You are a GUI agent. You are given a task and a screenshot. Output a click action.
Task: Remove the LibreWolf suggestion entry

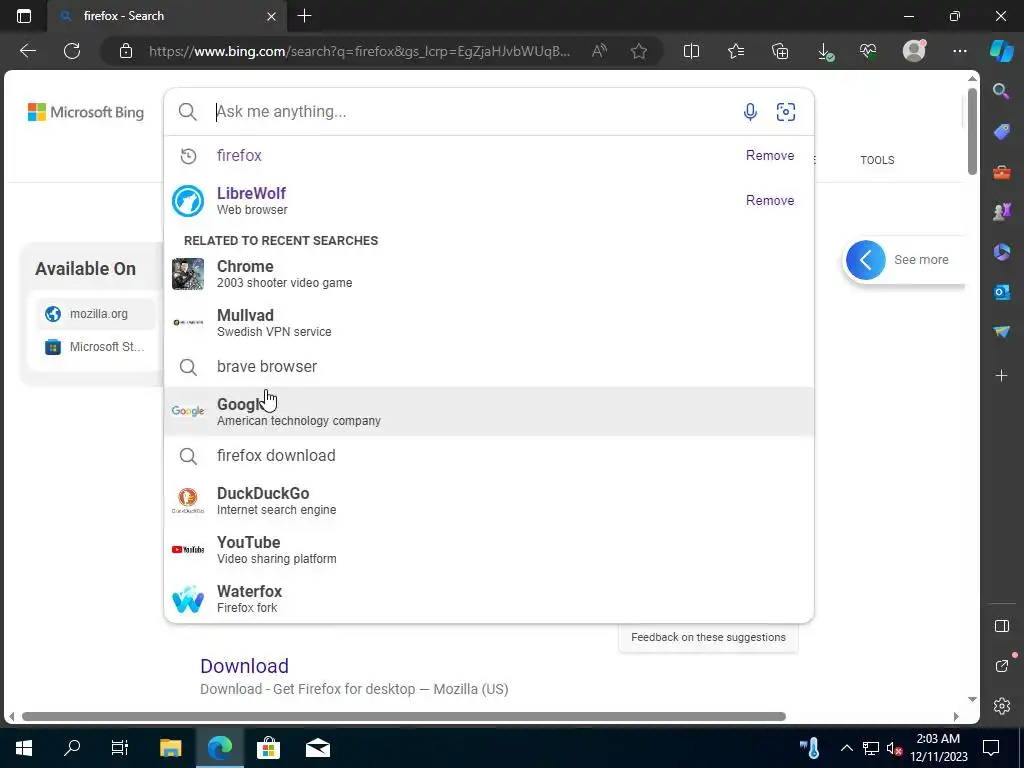[x=770, y=200]
